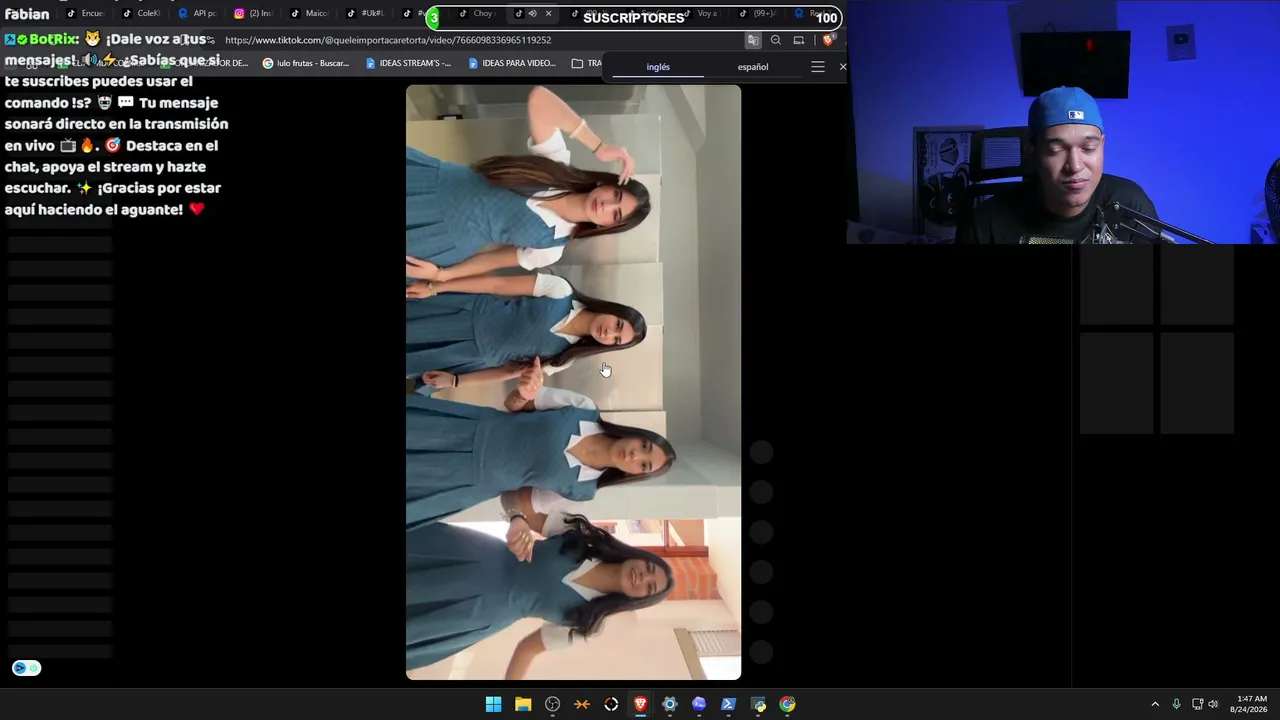Click the TikTok video player

click(x=573, y=382)
